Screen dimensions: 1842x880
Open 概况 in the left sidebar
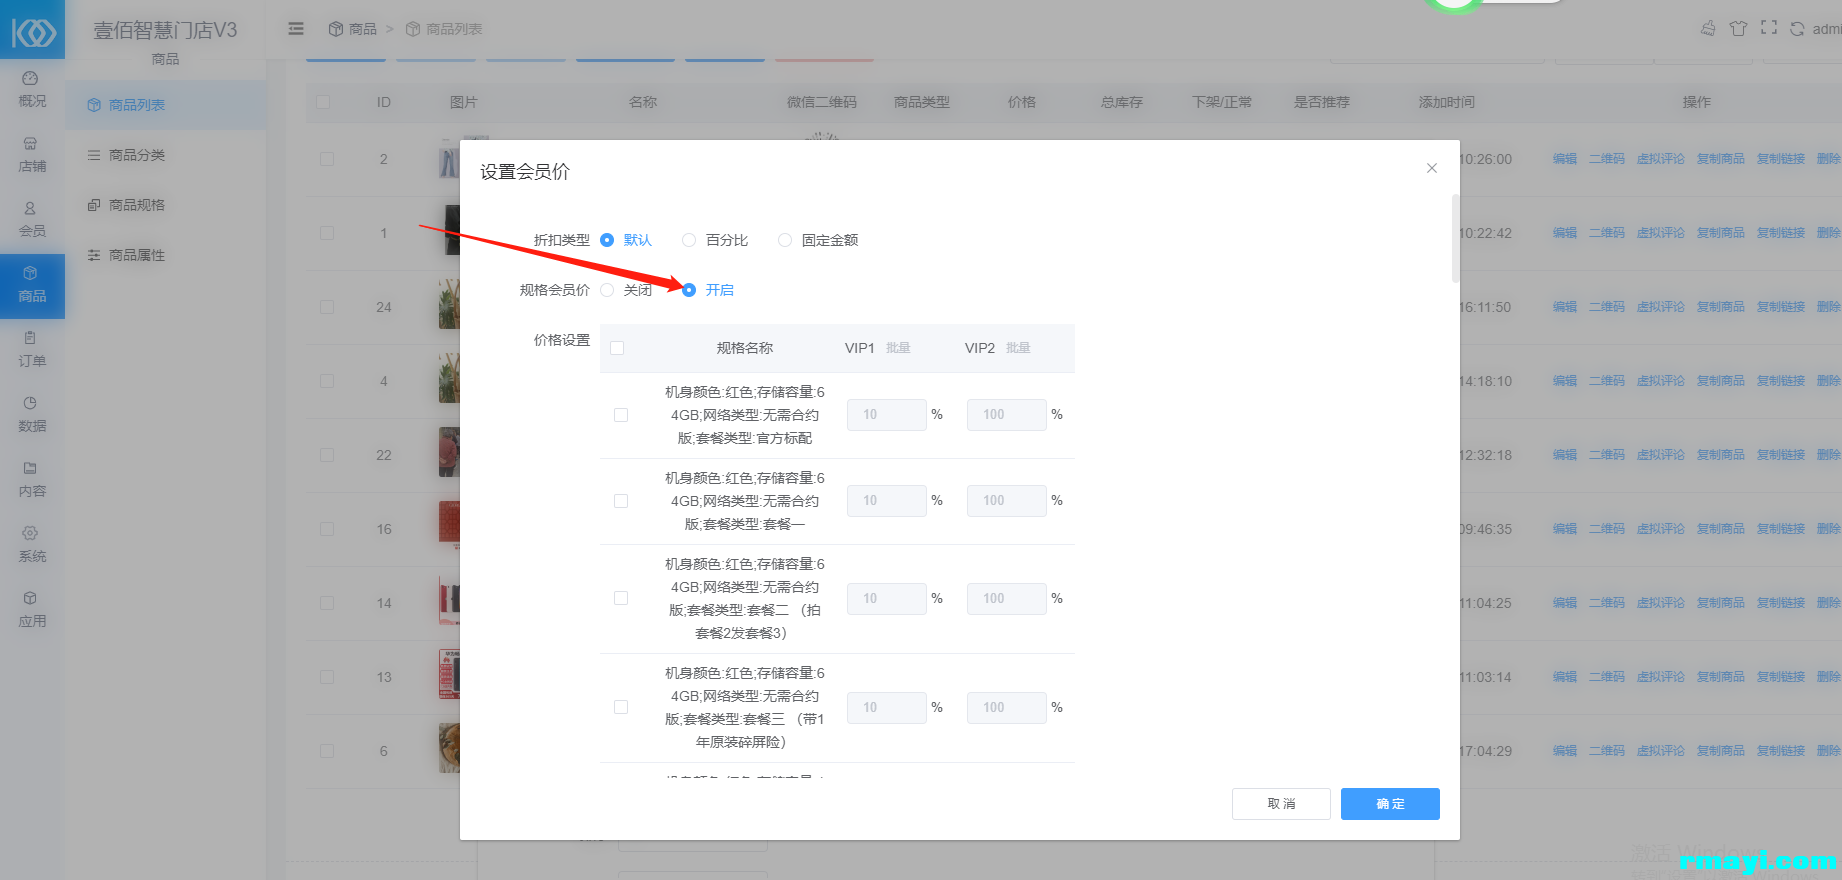point(32,90)
